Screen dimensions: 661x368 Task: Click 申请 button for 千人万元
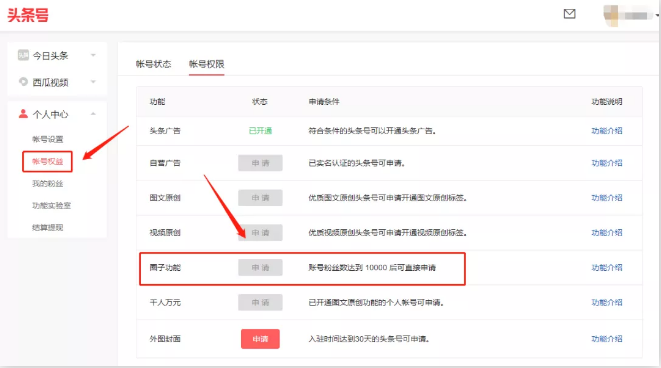(260, 302)
